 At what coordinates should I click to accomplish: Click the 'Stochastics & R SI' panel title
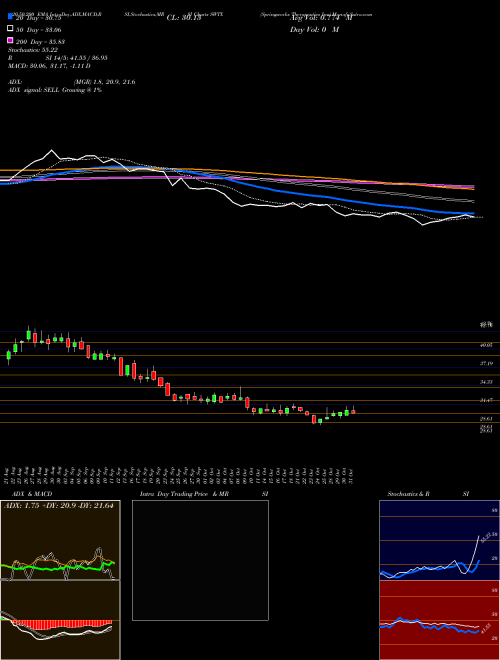428,494
